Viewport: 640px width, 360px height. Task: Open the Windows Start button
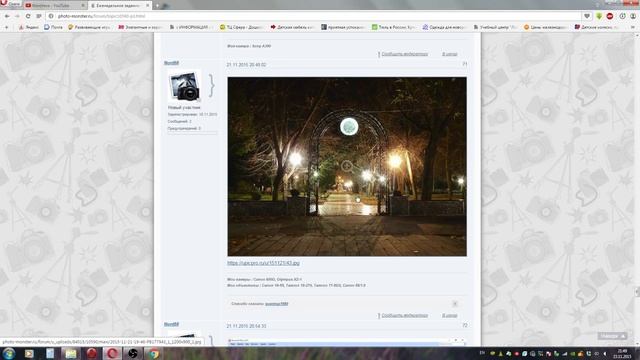[x=9, y=353]
